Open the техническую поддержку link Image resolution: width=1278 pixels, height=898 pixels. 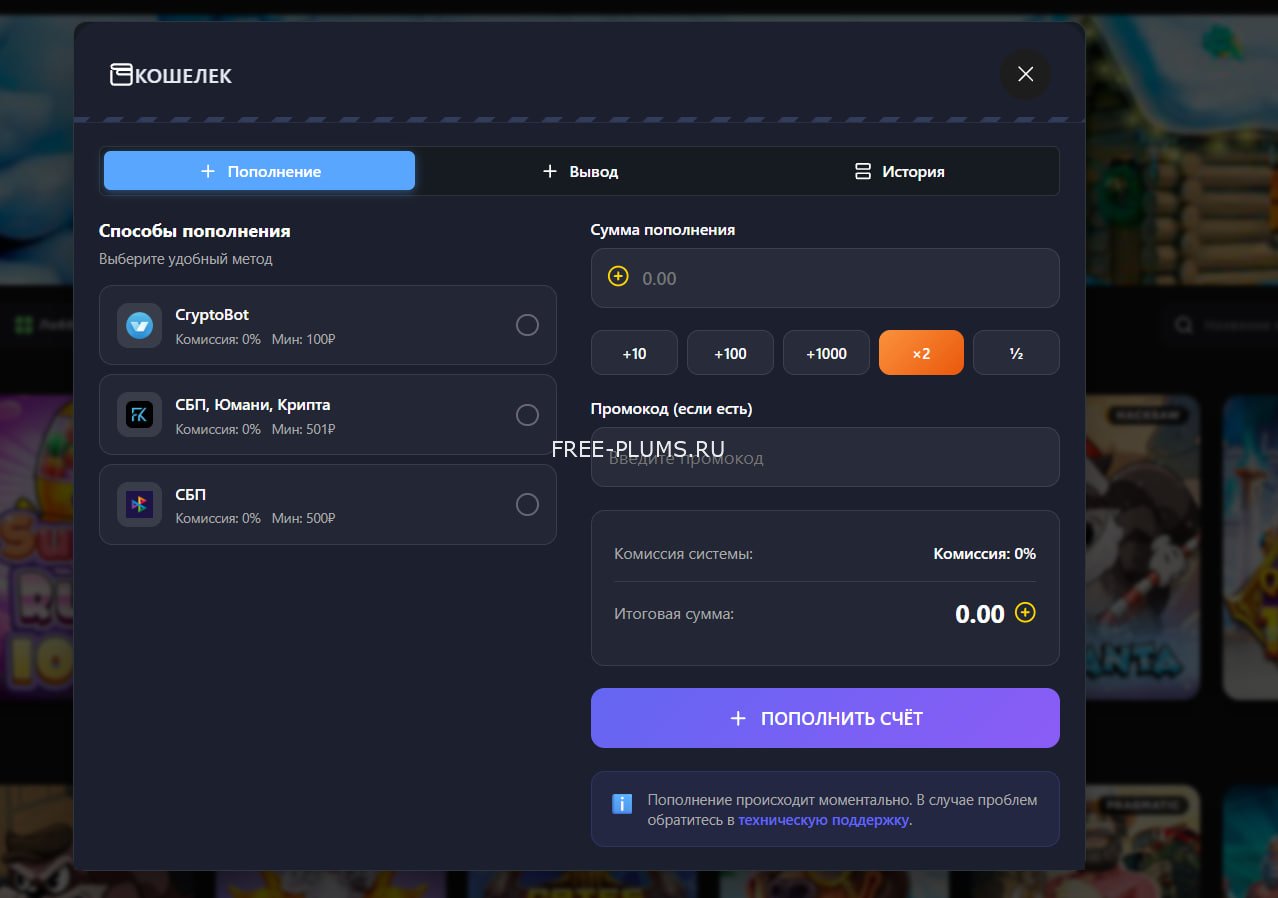[823, 820]
